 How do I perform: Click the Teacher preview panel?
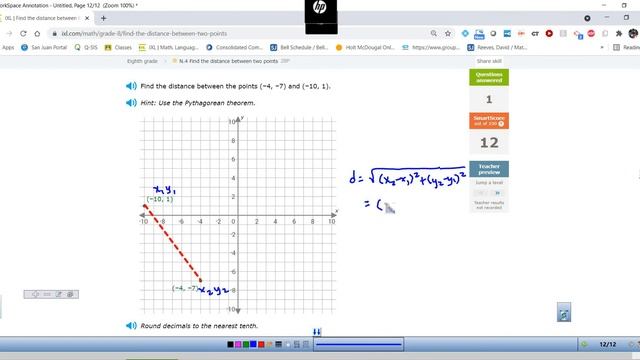coord(489,169)
